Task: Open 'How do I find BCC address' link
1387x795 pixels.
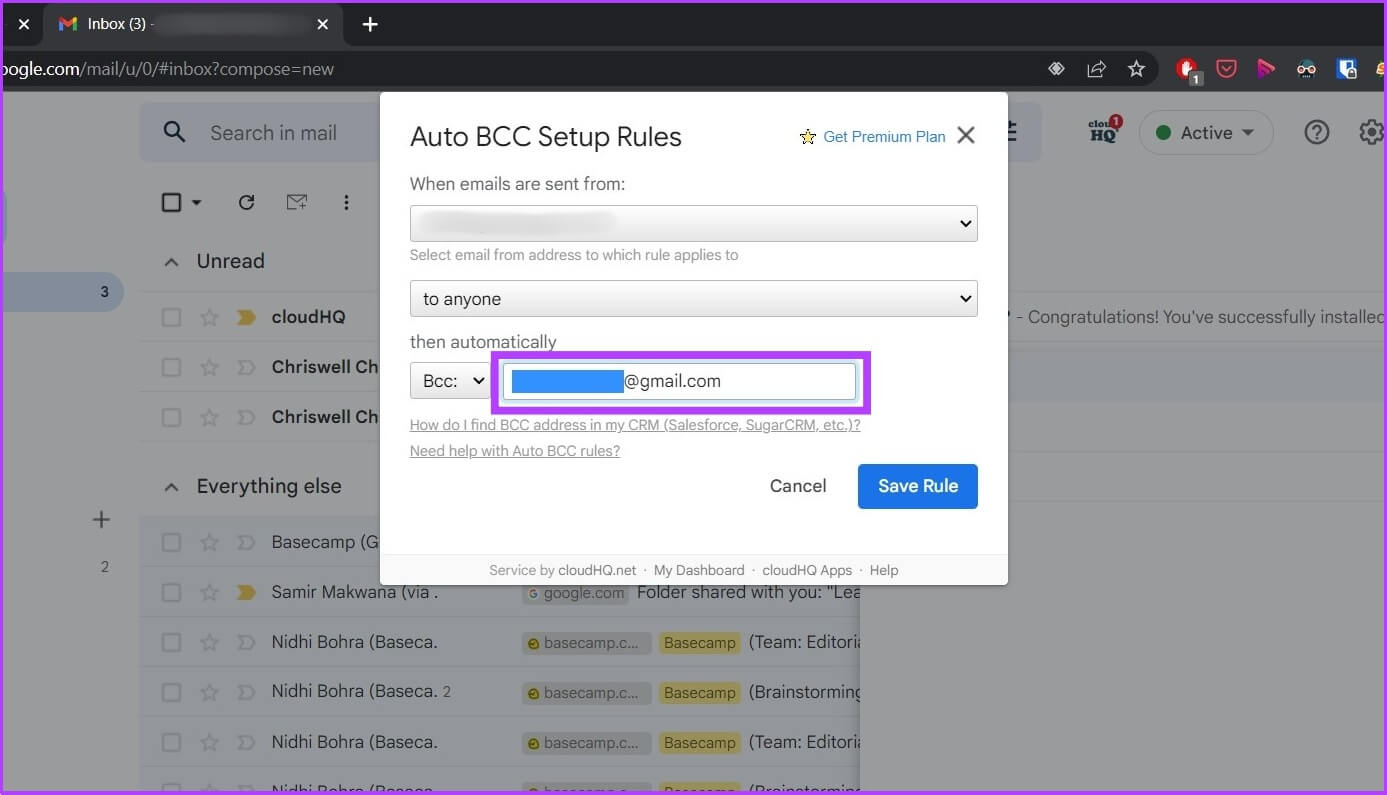Action: [635, 425]
